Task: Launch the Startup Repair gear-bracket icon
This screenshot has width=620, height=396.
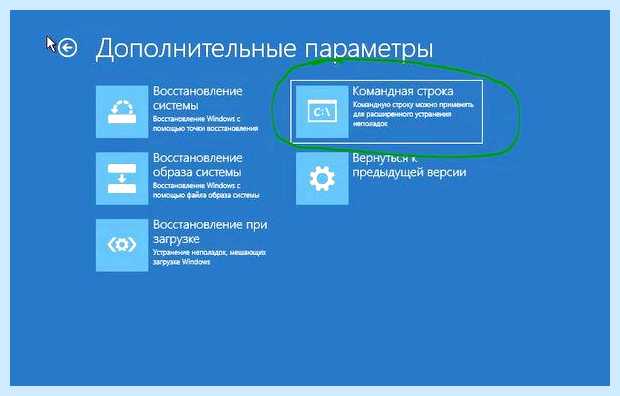Action: click(122, 245)
